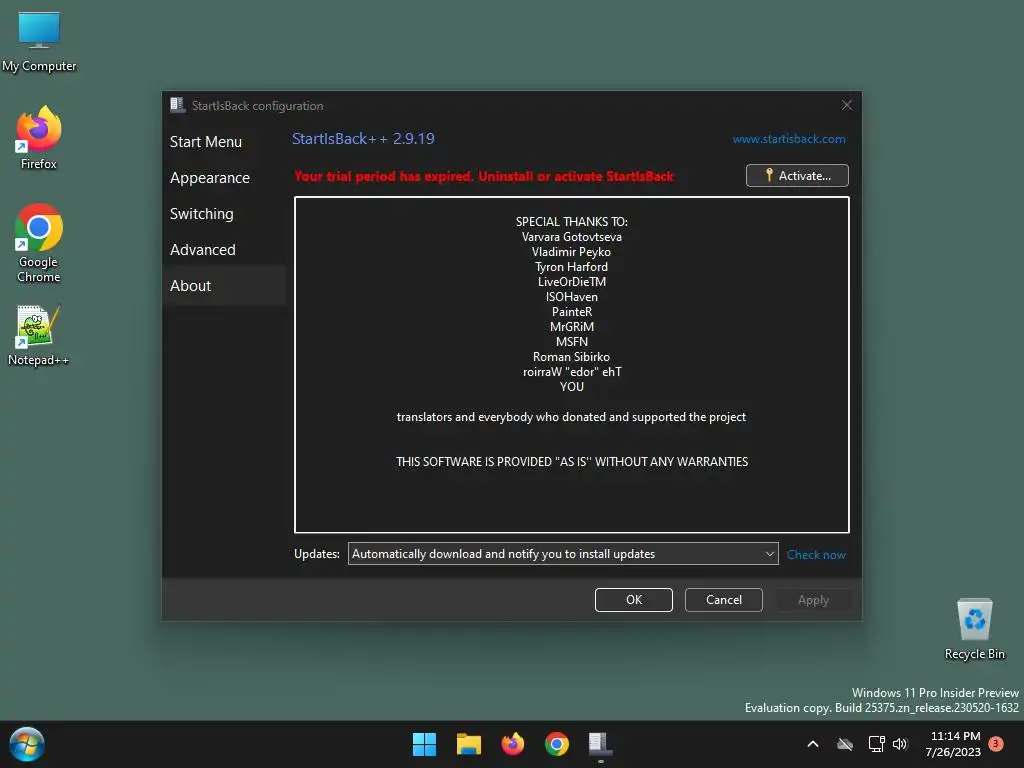Click the Activate... button
This screenshot has height=768, width=1024.
[x=797, y=176]
